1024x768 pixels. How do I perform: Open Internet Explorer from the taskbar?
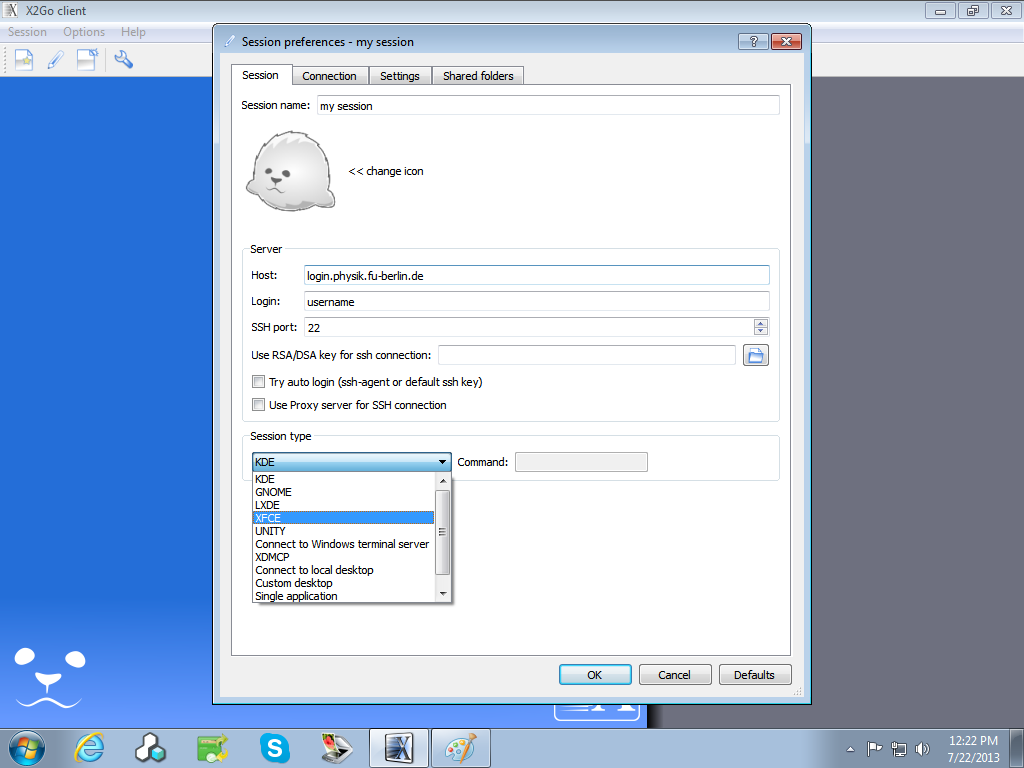[x=89, y=748]
